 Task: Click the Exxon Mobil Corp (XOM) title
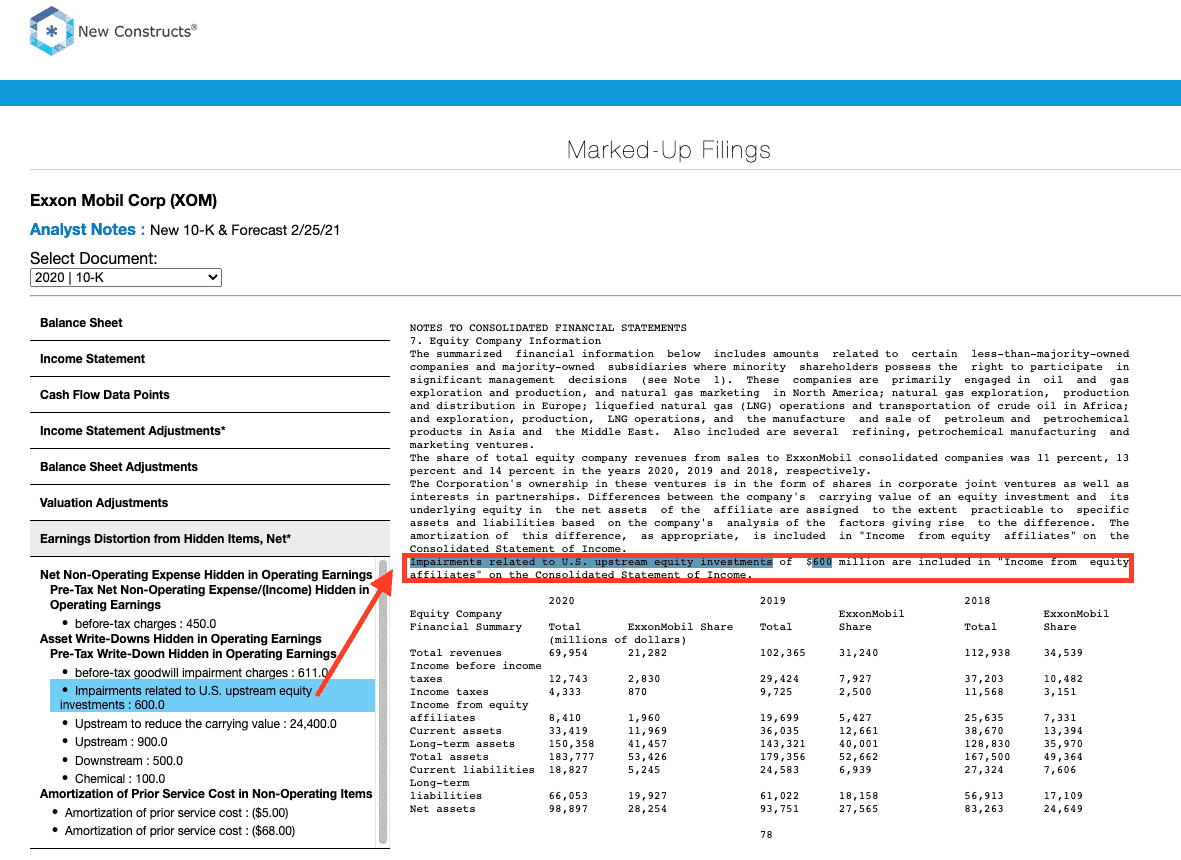pos(124,200)
